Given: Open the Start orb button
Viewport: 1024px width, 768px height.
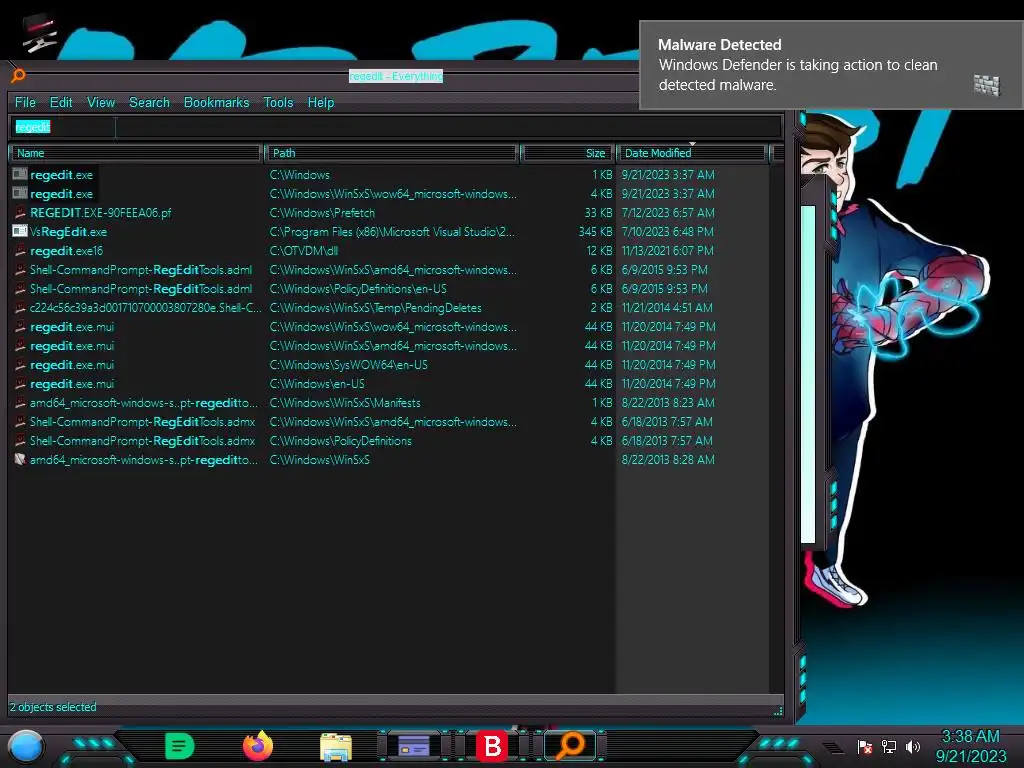Looking at the screenshot, I should [26, 746].
